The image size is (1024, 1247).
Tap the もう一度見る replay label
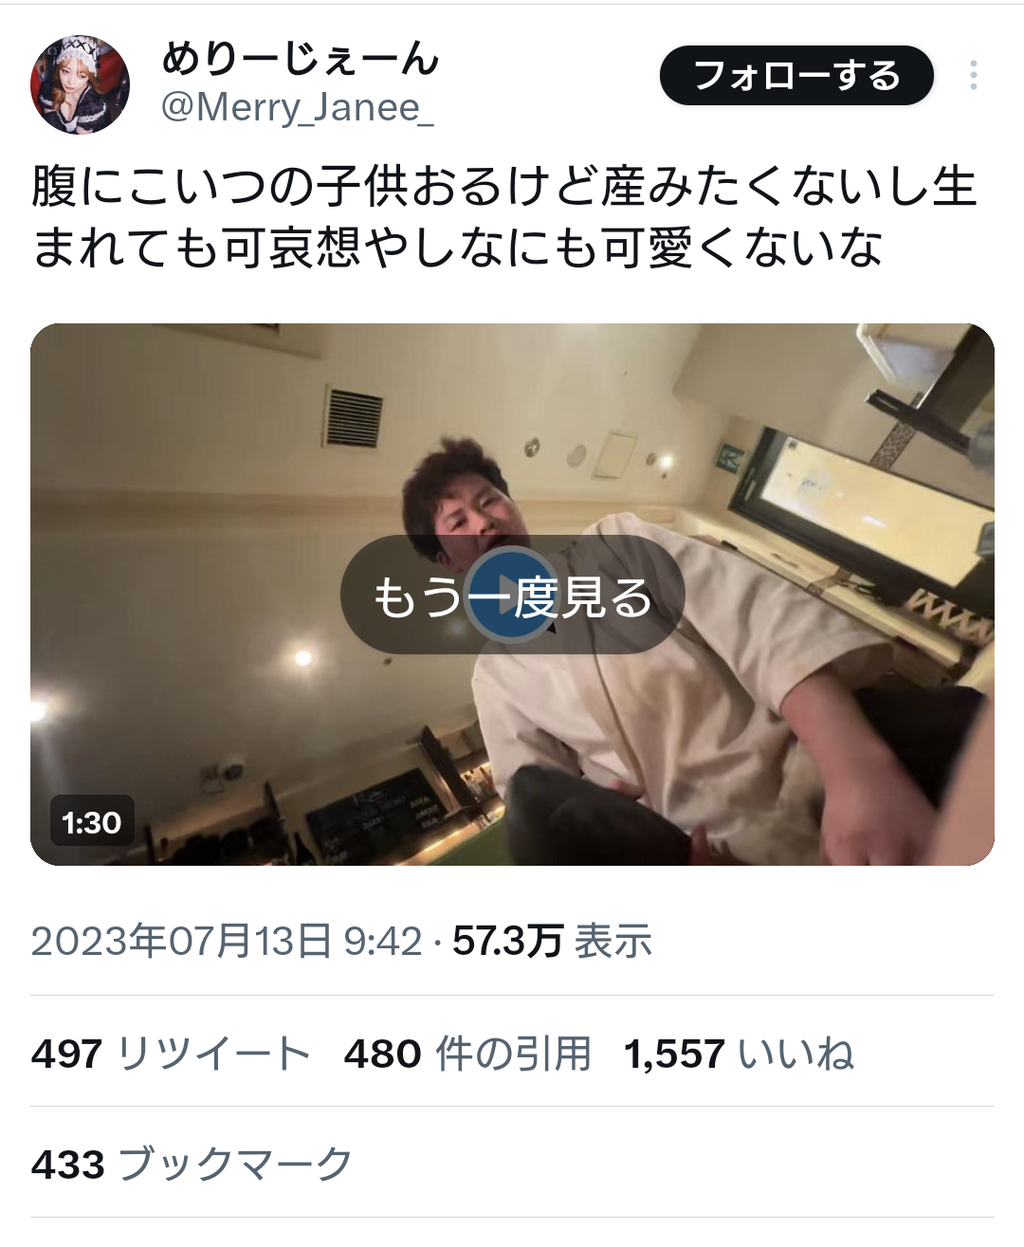[512, 597]
